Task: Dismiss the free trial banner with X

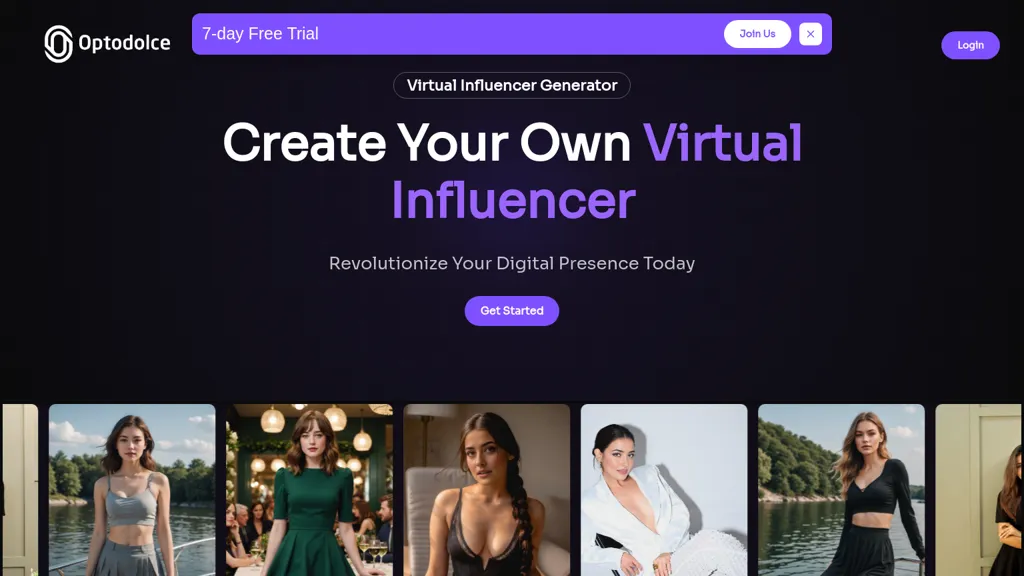Action: tap(810, 34)
